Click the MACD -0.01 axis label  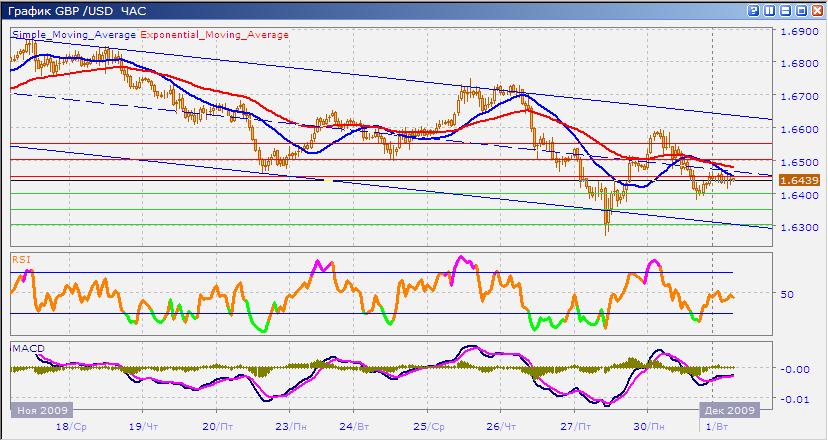click(794, 401)
